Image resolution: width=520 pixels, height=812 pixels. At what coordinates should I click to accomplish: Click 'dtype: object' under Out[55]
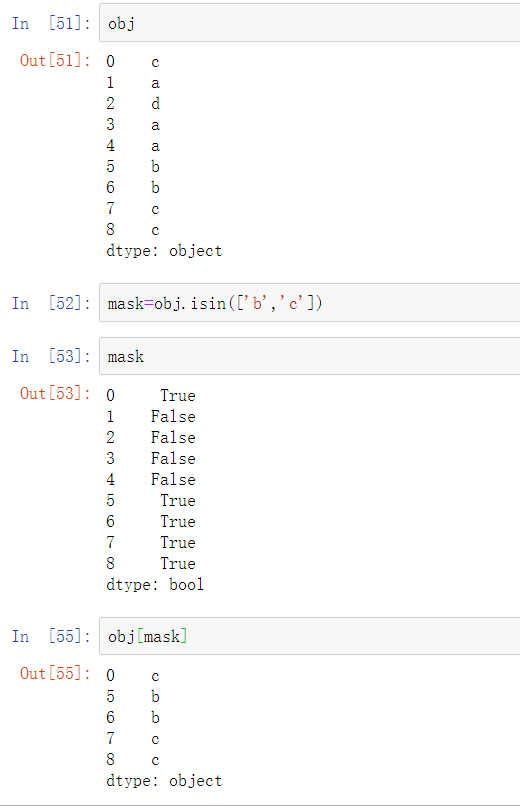point(164,781)
